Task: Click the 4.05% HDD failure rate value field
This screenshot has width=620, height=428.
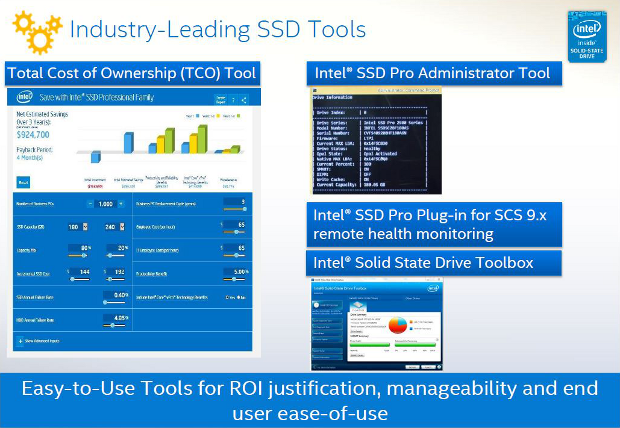Action: [x=115, y=318]
